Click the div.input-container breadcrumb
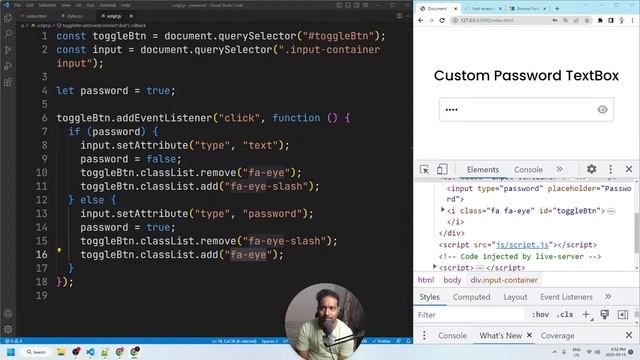Image resolution: width=640 pixels, height=360 pixels. pos(504,280)
